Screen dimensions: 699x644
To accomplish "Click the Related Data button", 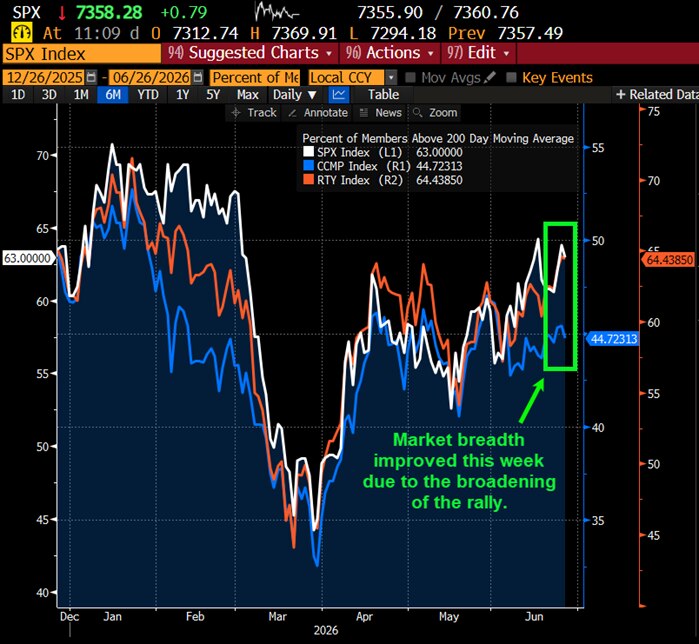I will coord(656,94).
